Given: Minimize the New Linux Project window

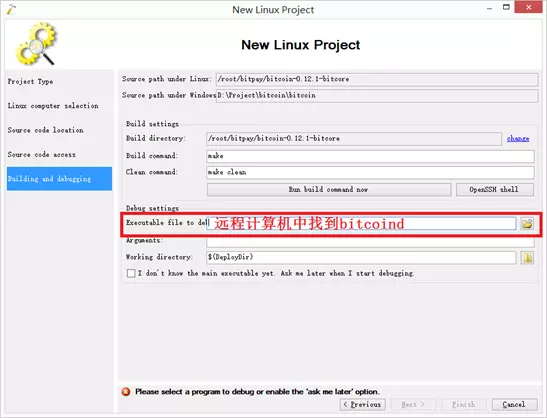Looking at the screenshot, I should 489,8.
